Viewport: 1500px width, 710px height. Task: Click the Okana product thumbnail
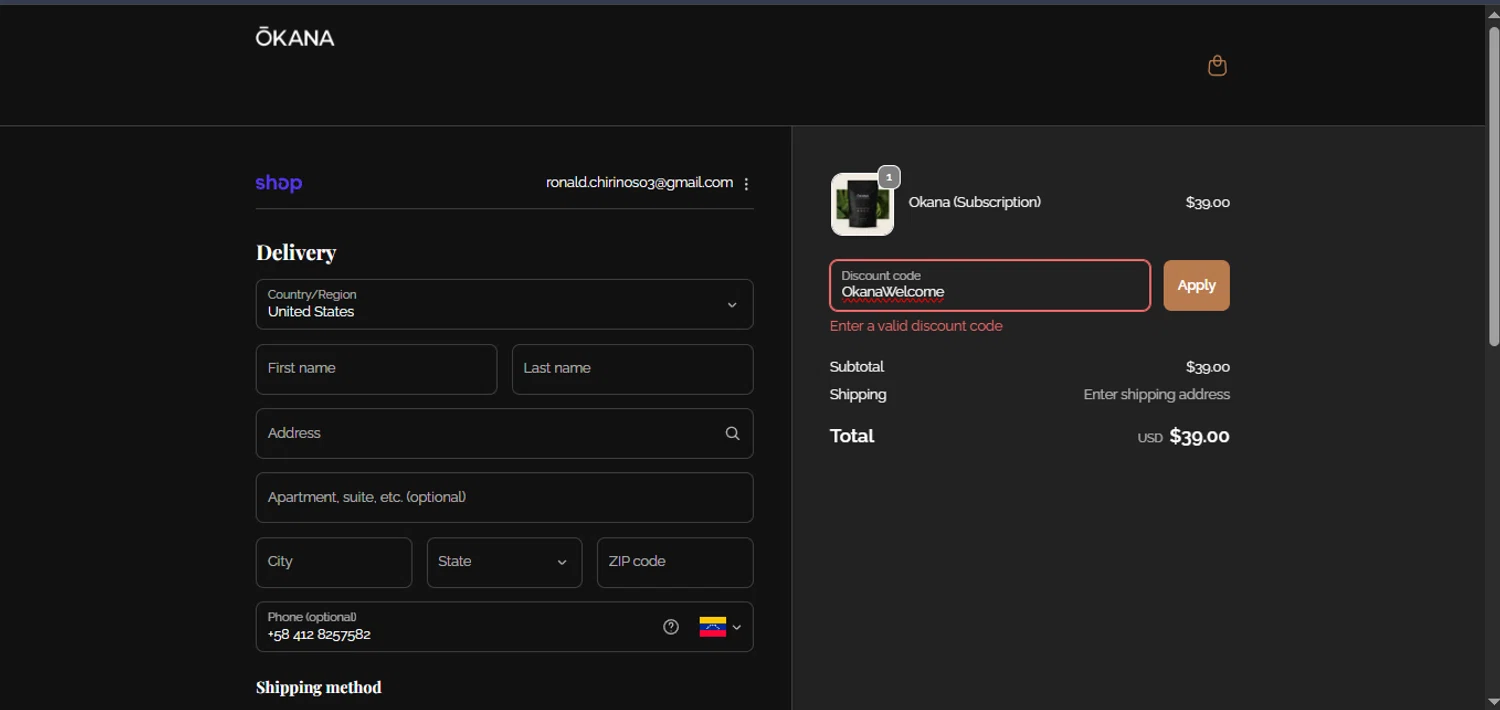[x=862, y=204]
